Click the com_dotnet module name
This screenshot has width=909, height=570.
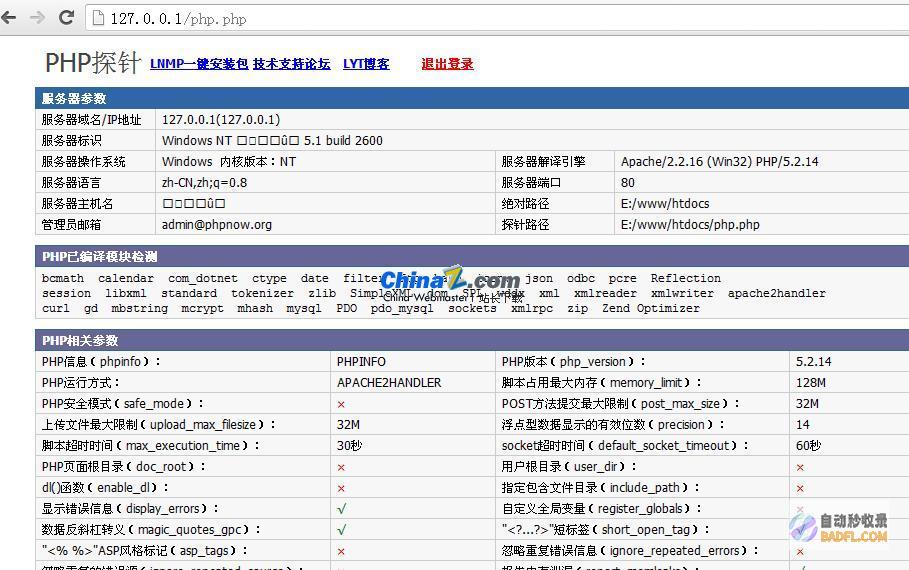(x=203, y=278)
